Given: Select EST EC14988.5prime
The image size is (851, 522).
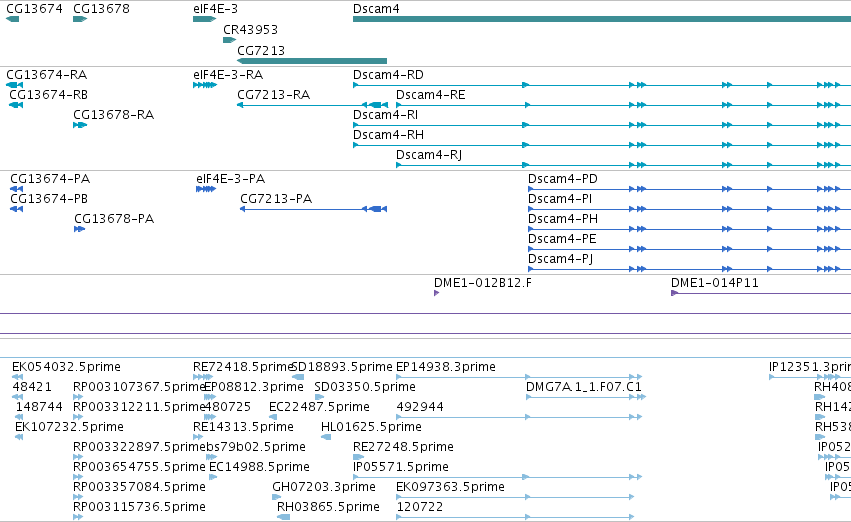Looking at the screenshot, I should (213, 477).
